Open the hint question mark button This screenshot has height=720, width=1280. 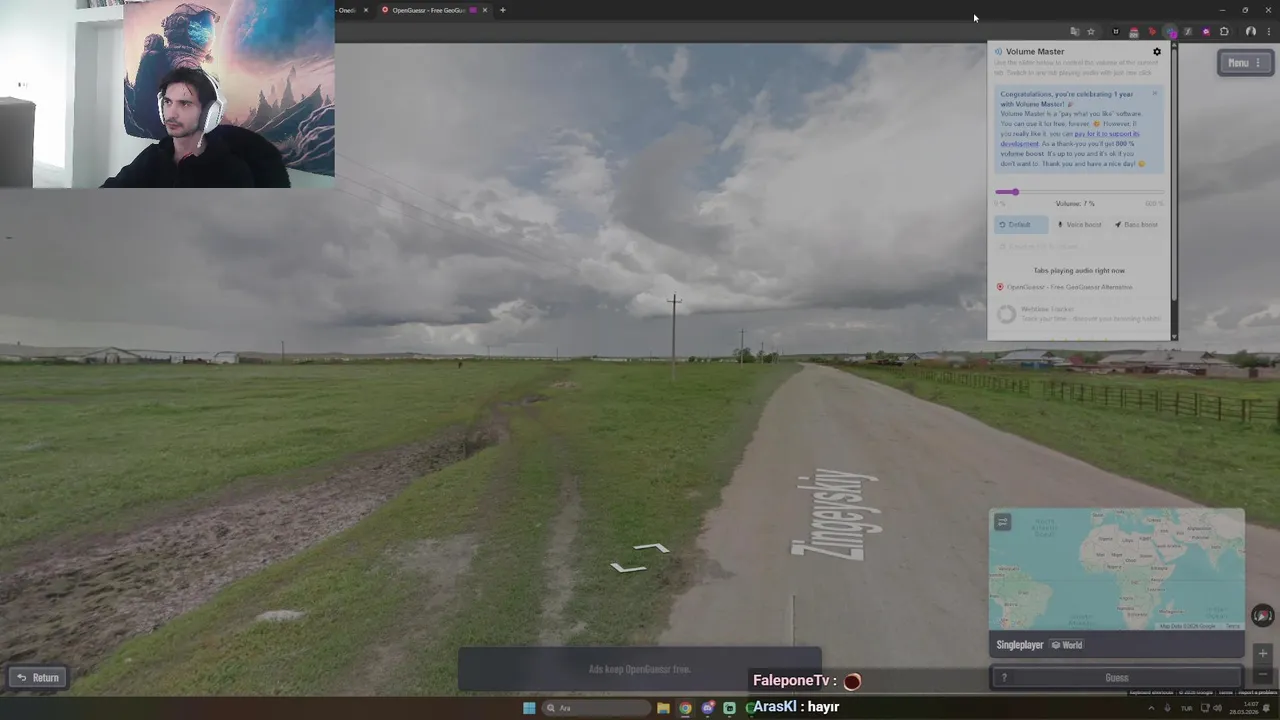pyautogui.click(x=1004, y=678)
